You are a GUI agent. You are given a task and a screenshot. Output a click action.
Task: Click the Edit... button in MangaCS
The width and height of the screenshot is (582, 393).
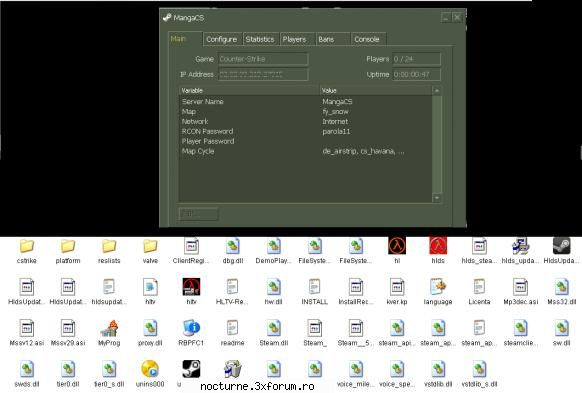pyautogui.click(x=199, y=214)
